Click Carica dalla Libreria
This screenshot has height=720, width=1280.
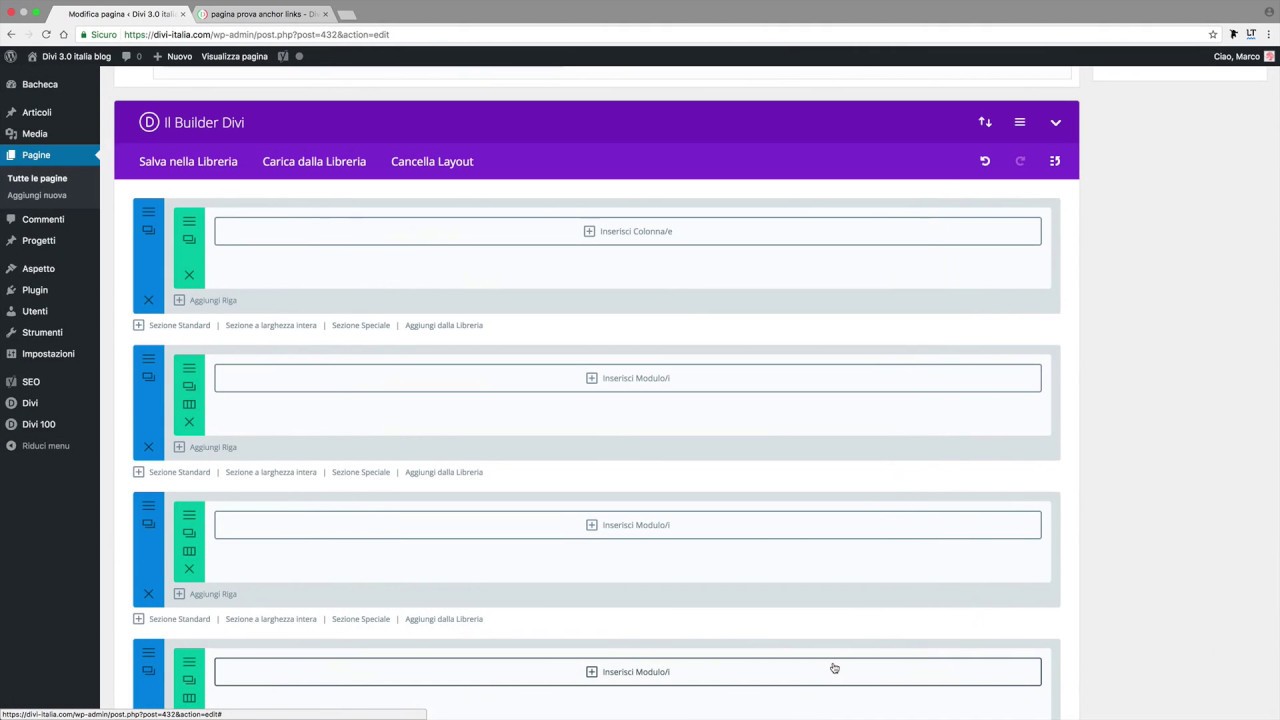314,161
